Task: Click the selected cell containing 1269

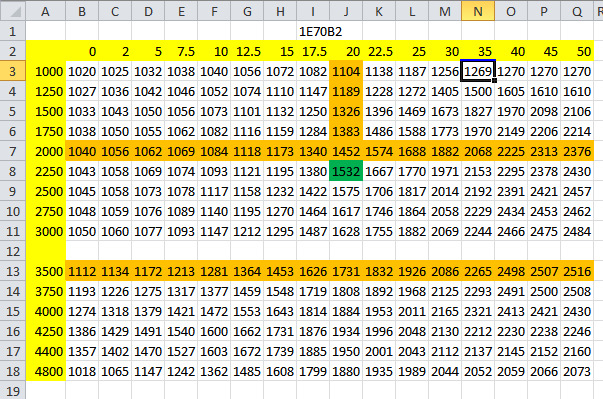Action: [x=478, y=71]
